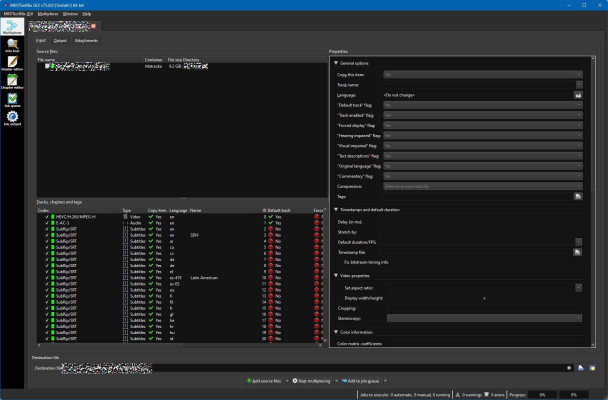The image size is (608, 400).
Task: Open the Compression dropdown
Action: tap(483, 186)
